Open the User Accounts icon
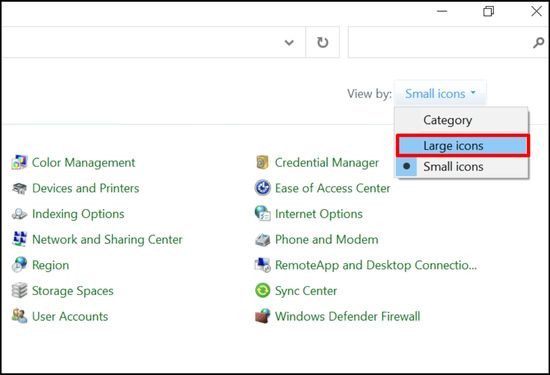Screen dimensions: 550x375 [x=19, y=316]
